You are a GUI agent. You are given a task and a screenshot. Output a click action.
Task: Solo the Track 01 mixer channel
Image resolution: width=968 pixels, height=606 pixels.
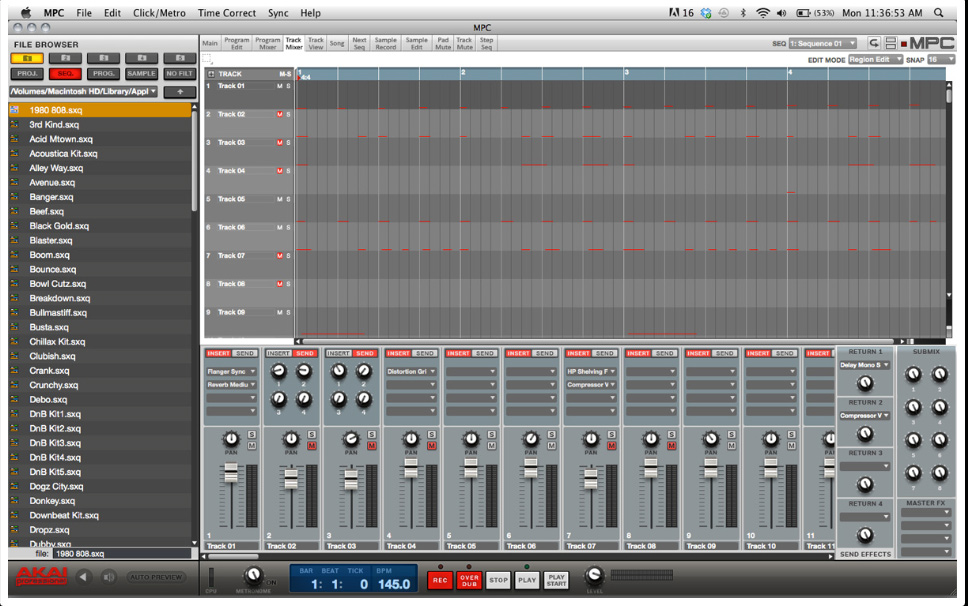pyautogui.click(x=252, y=435)
